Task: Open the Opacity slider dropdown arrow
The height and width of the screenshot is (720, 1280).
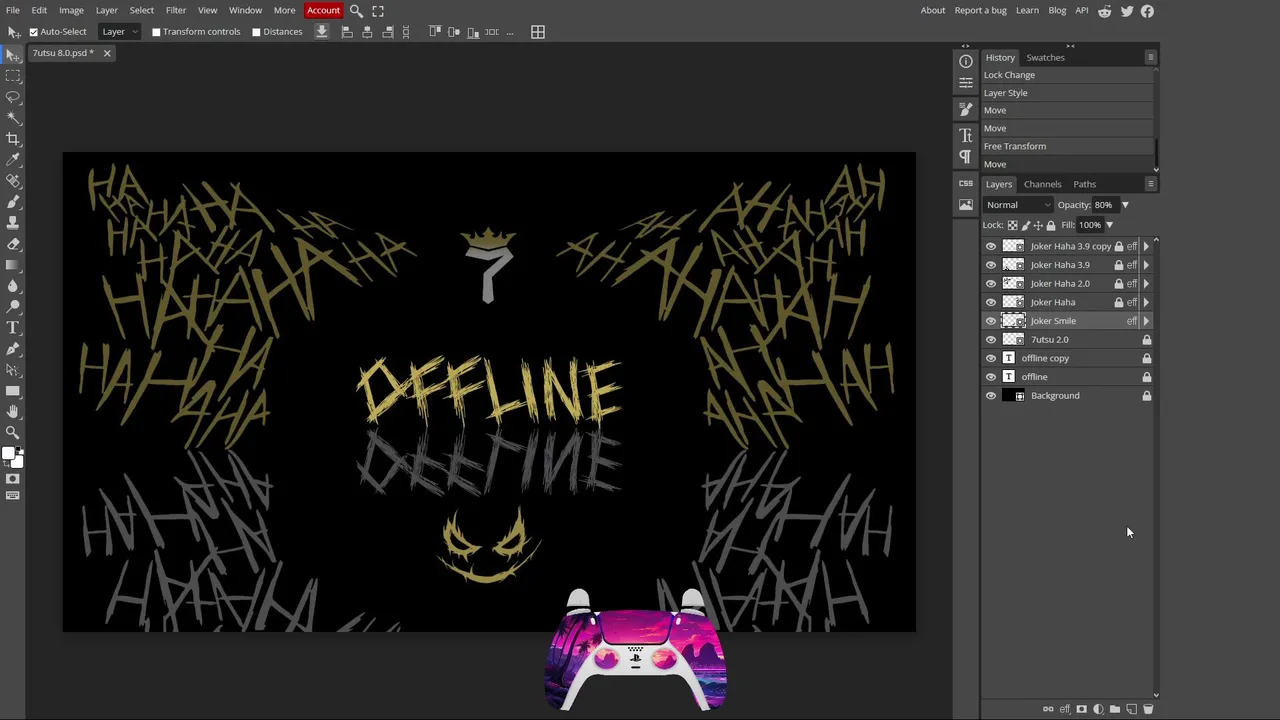Action: coord(1125,205)
